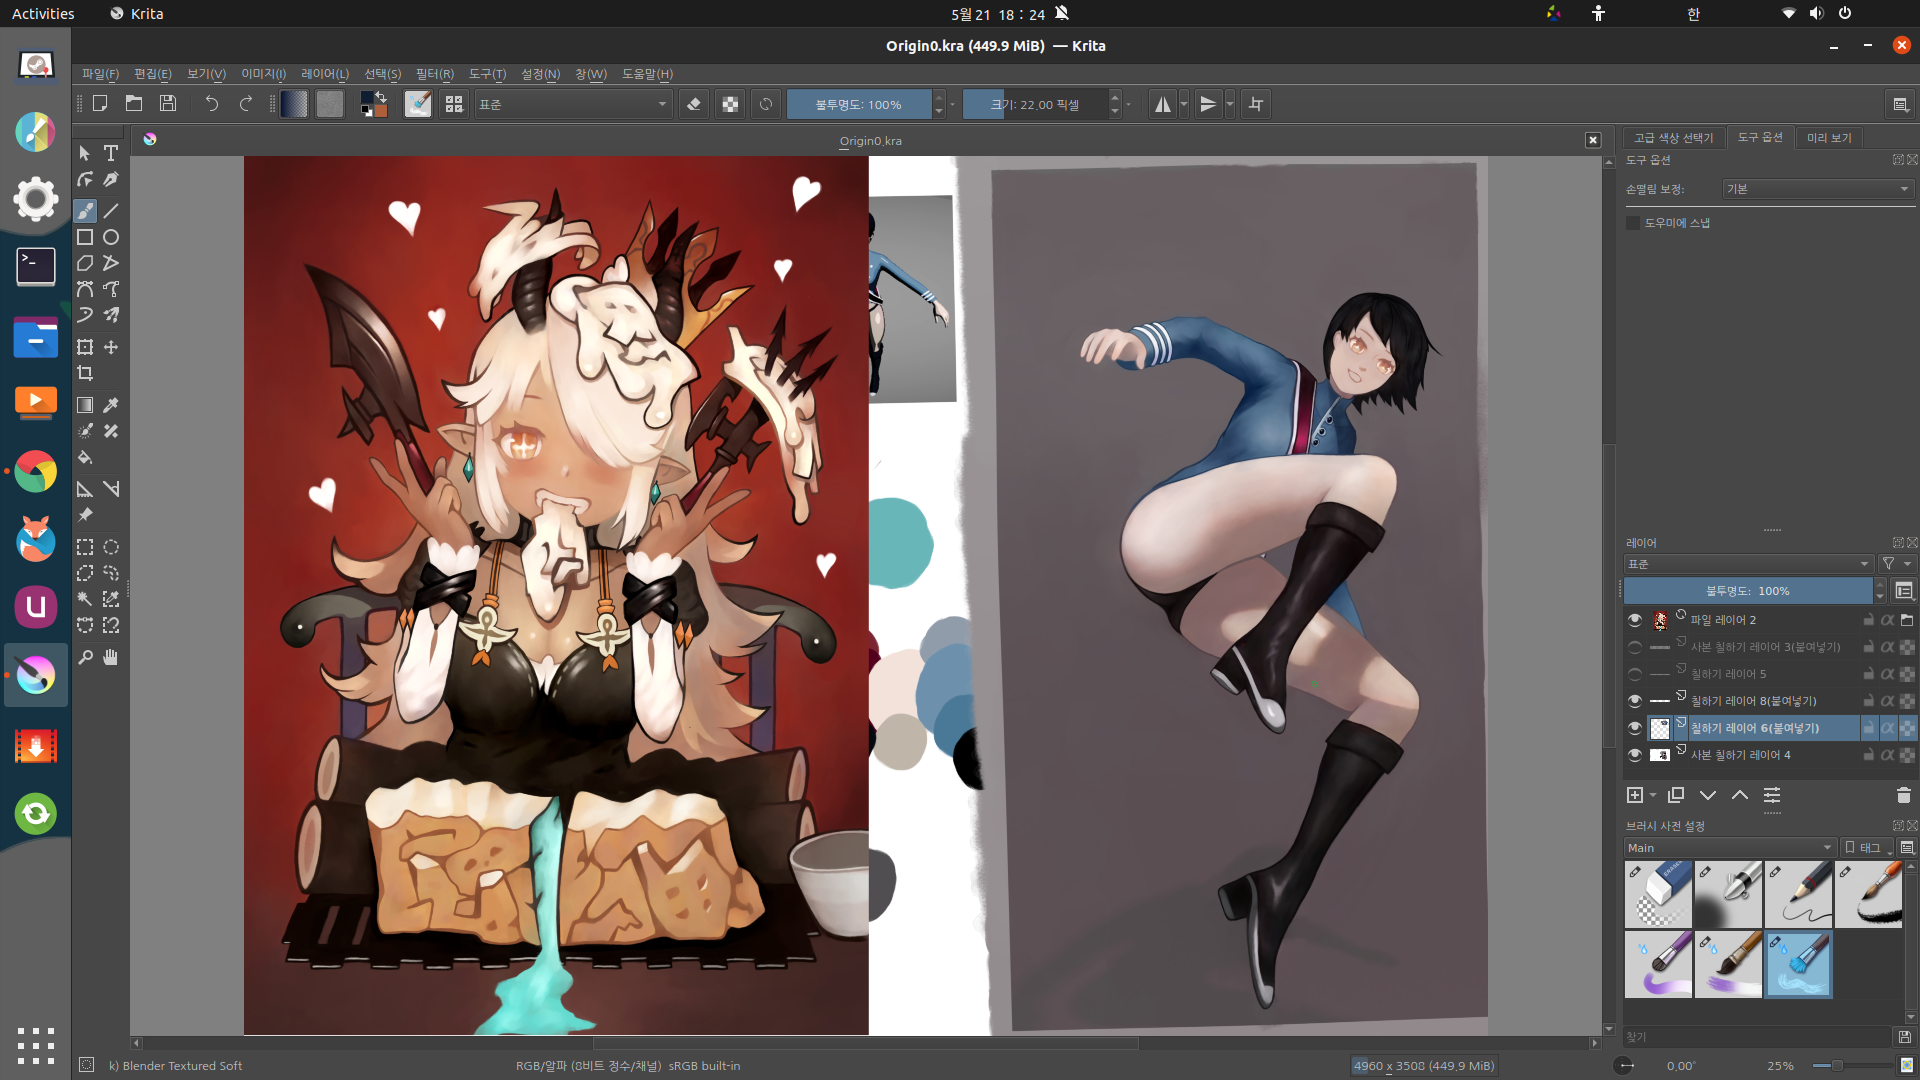Select the Move tool

coord(111,347)
